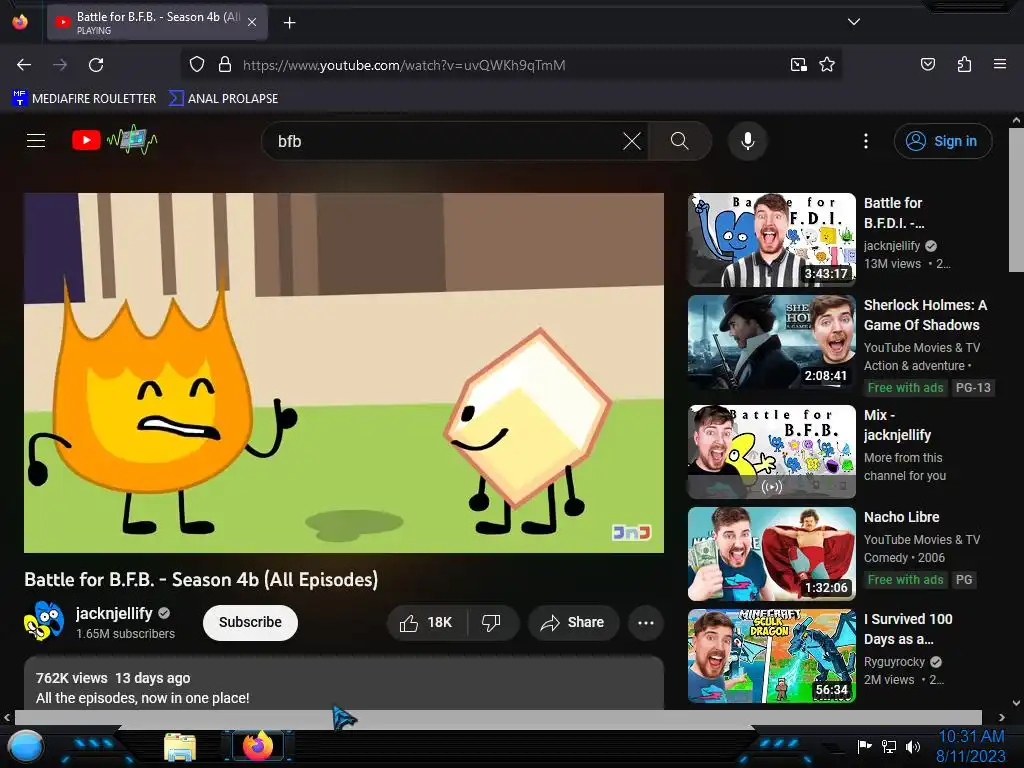Click the Sign in button

(943, 141)
